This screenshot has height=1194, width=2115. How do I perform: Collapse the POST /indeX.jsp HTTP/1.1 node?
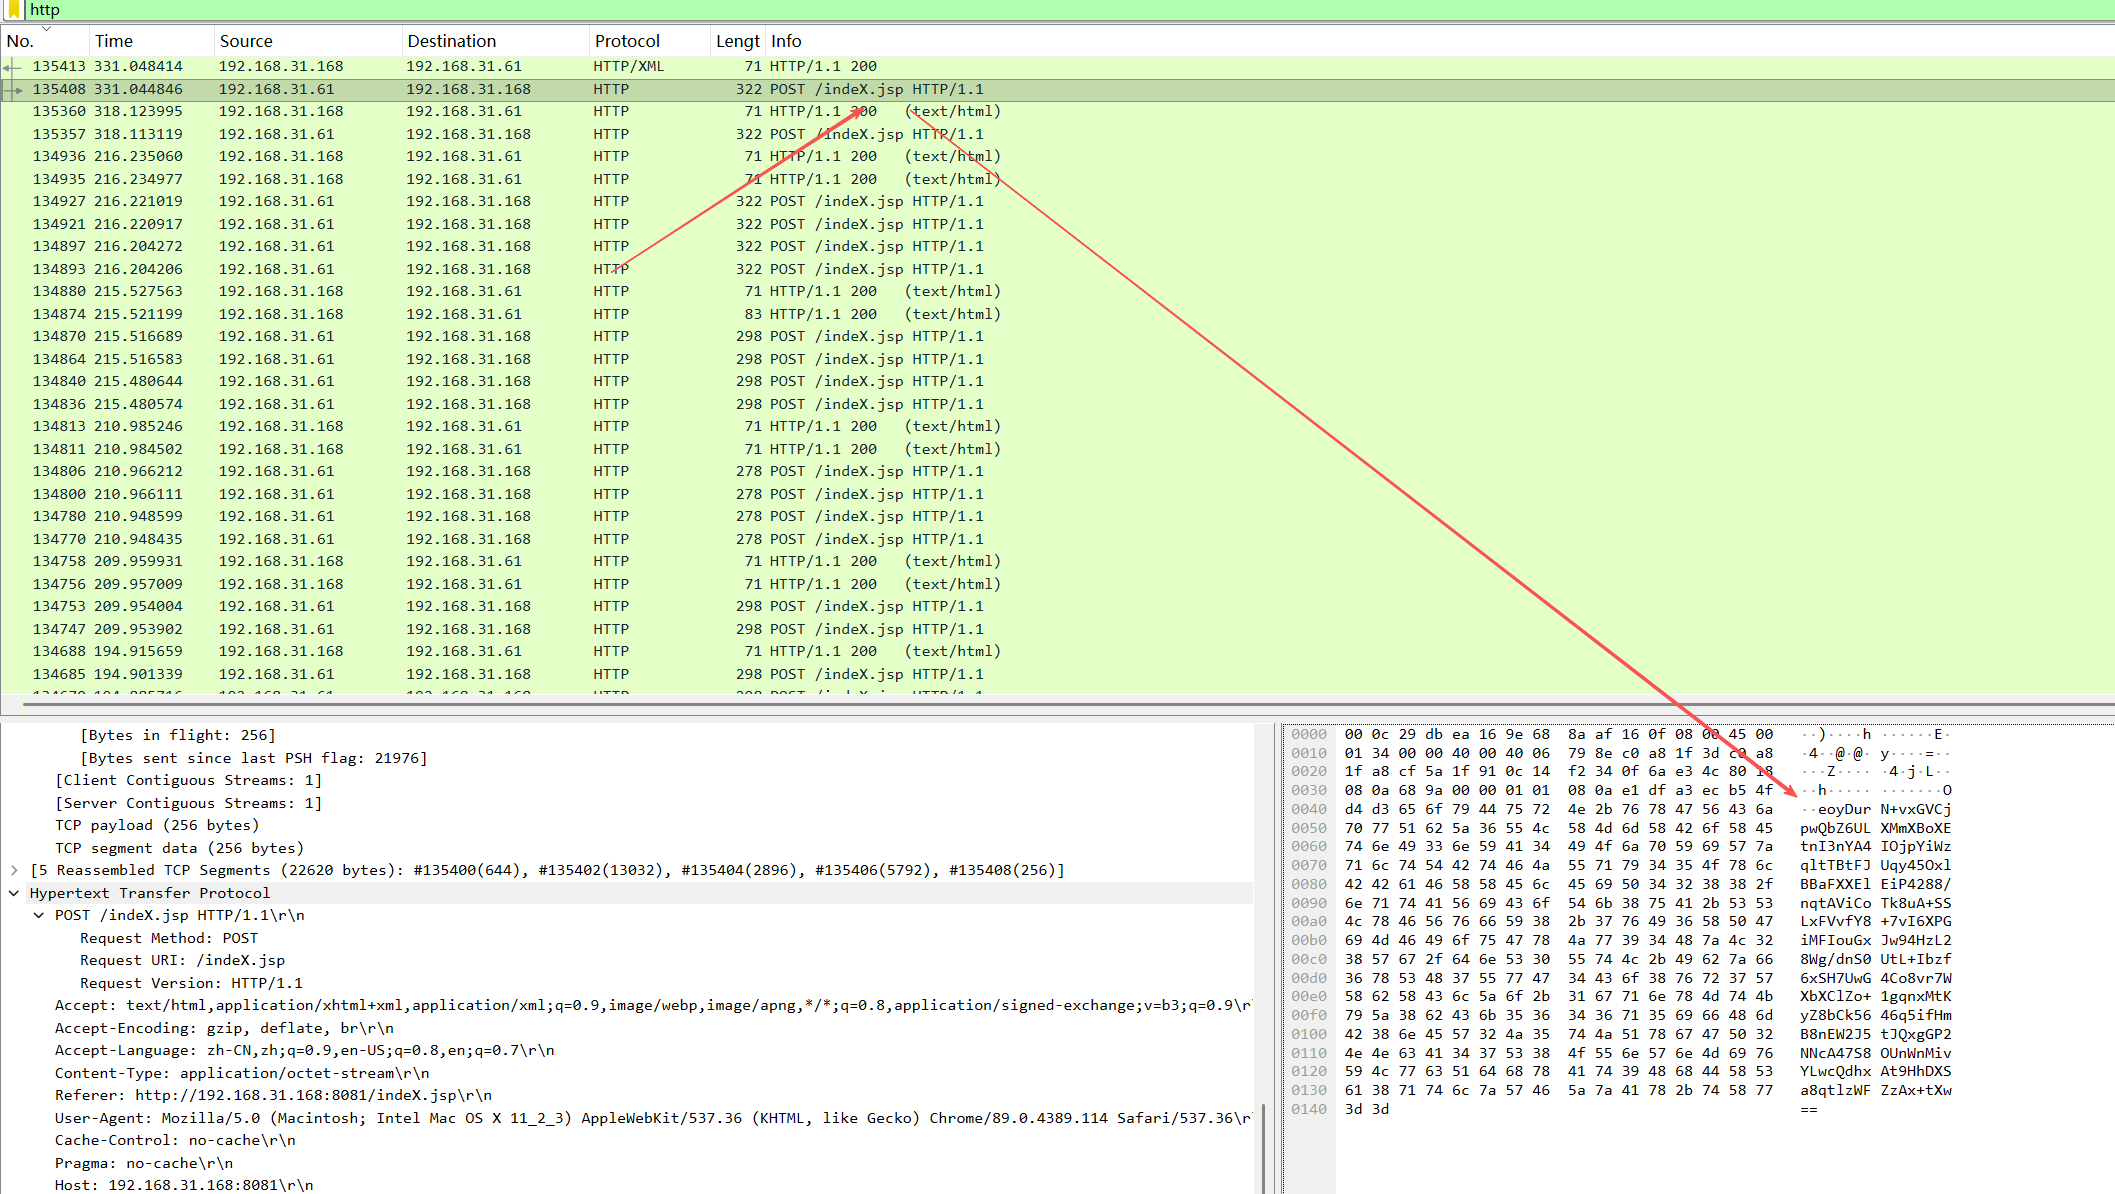[39, 915]
